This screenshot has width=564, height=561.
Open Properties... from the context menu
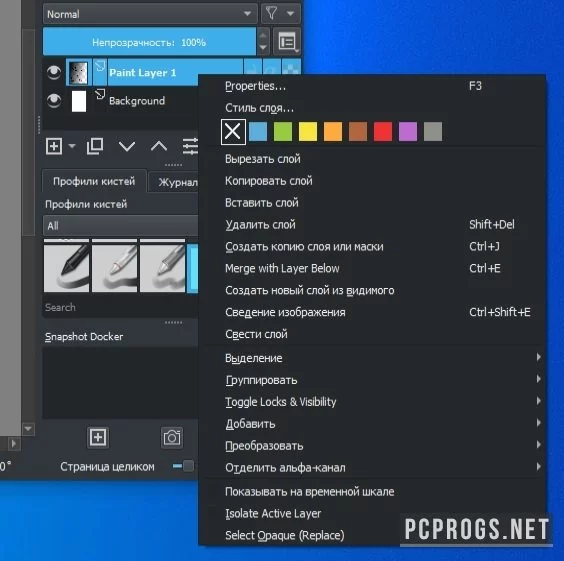pyautogui.click(x=372, y=86)
